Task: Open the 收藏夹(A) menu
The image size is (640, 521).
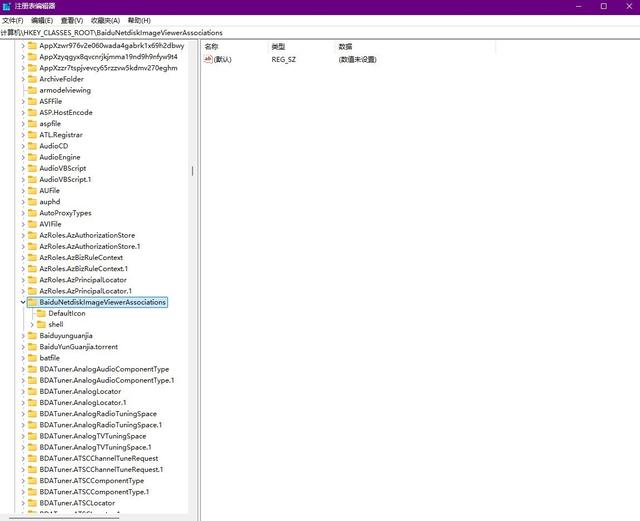Action: 105,20
